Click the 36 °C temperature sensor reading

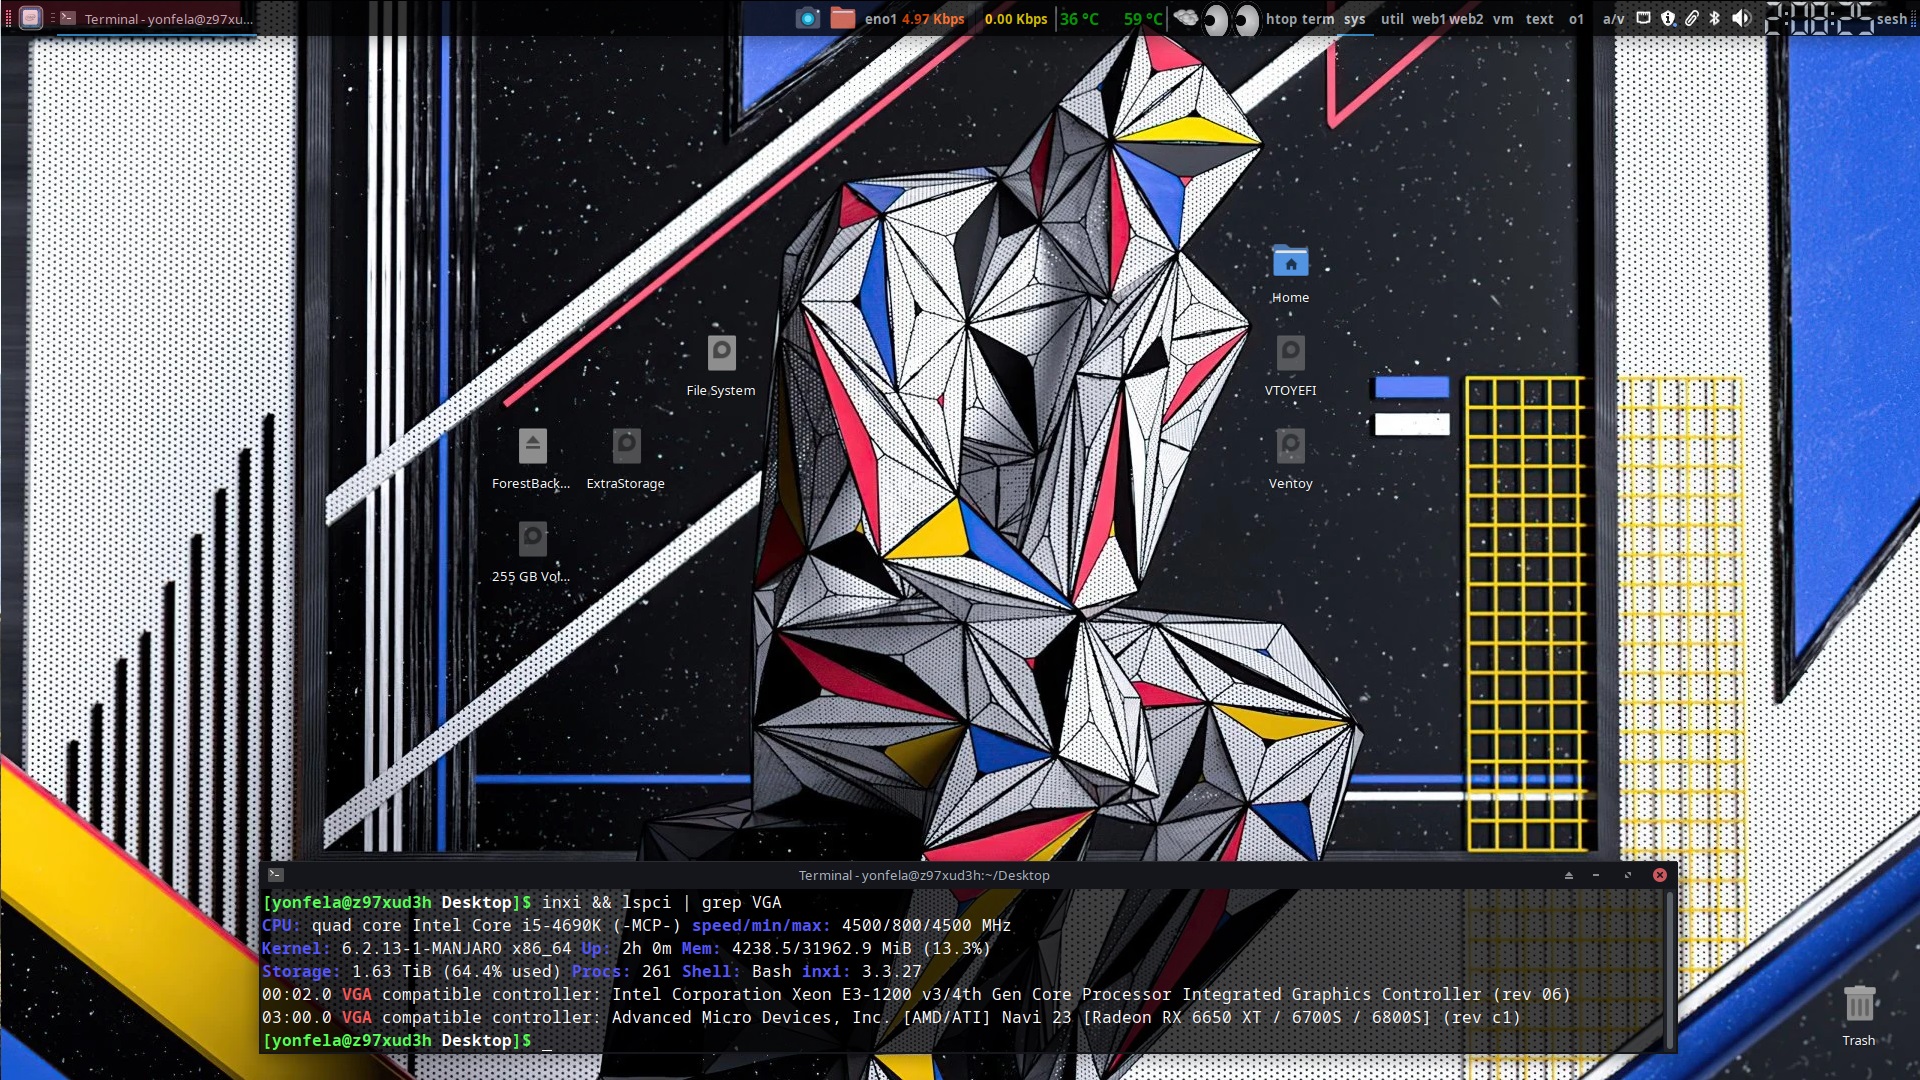click(x=1079, y=19)
